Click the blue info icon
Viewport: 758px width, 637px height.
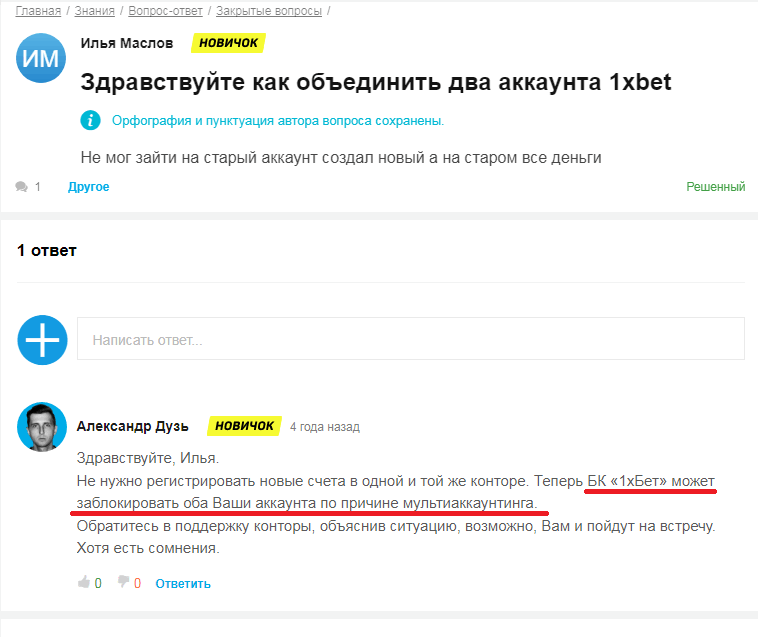click(91, 120)
